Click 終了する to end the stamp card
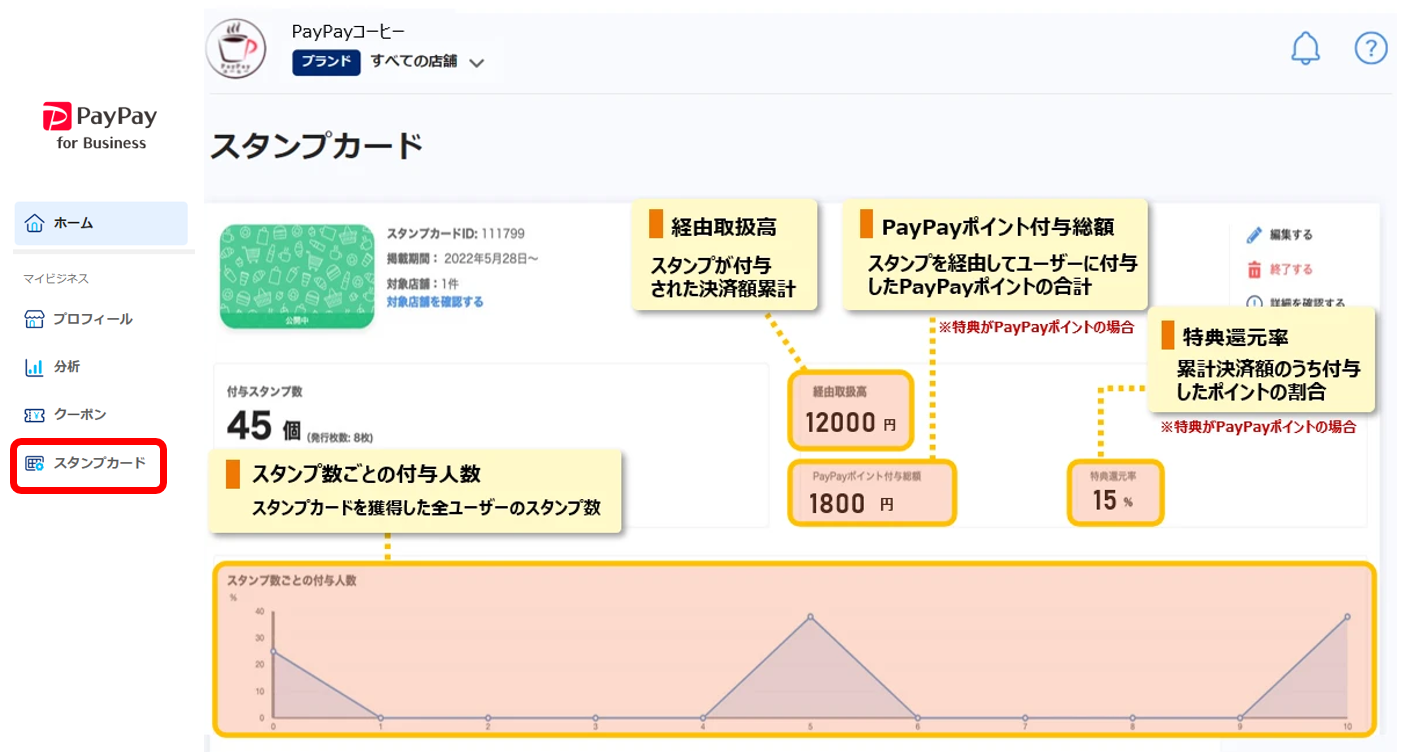 pyautogui.click(x=1291, y=270)
